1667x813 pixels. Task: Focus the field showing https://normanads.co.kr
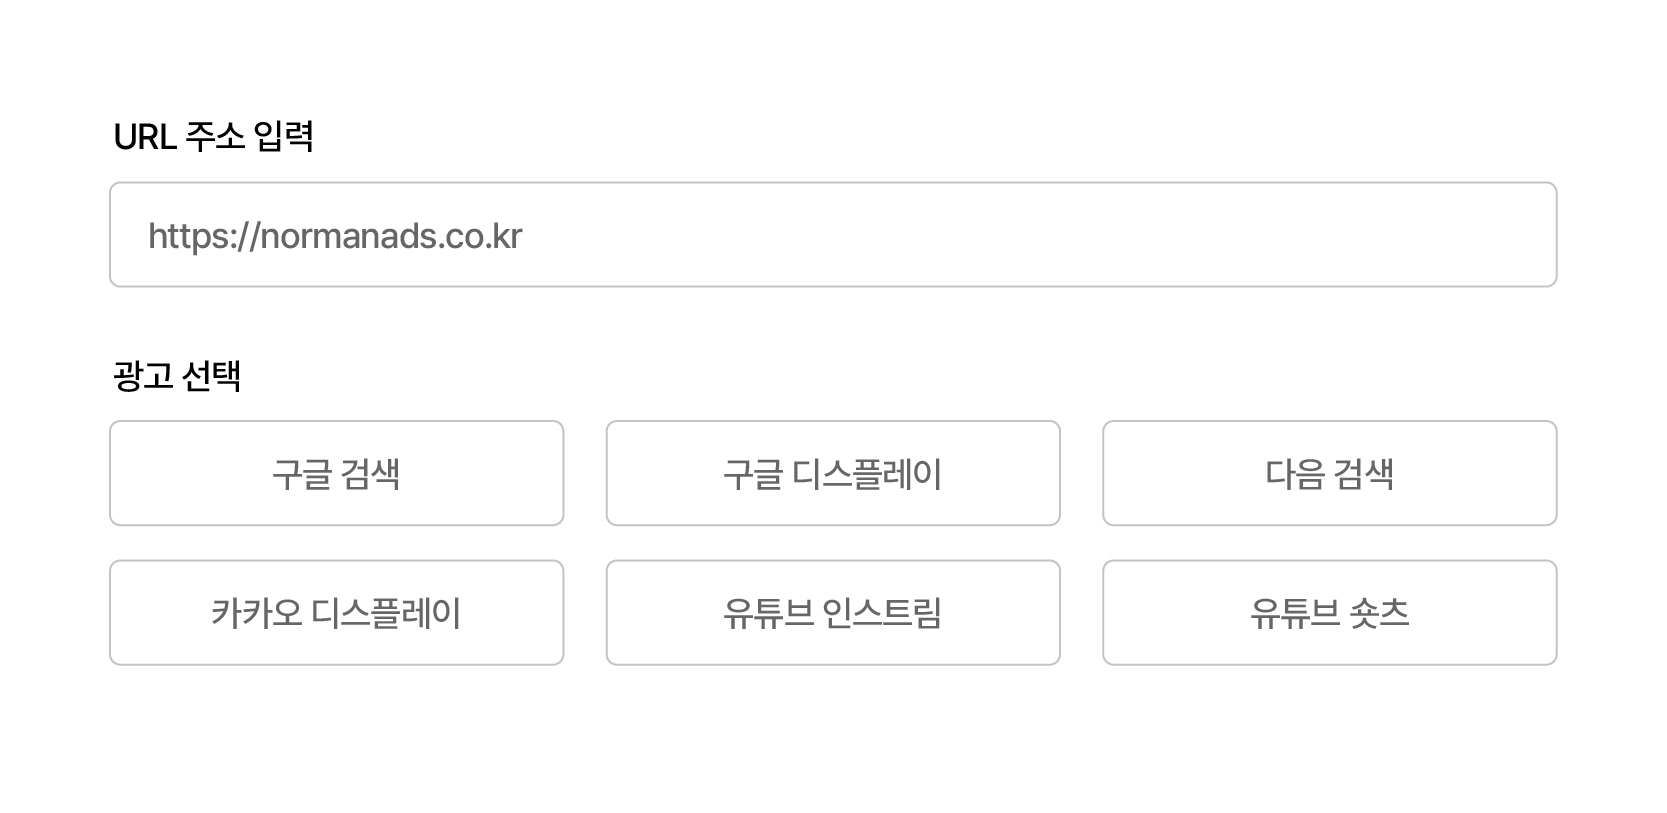tap(832, 235)
